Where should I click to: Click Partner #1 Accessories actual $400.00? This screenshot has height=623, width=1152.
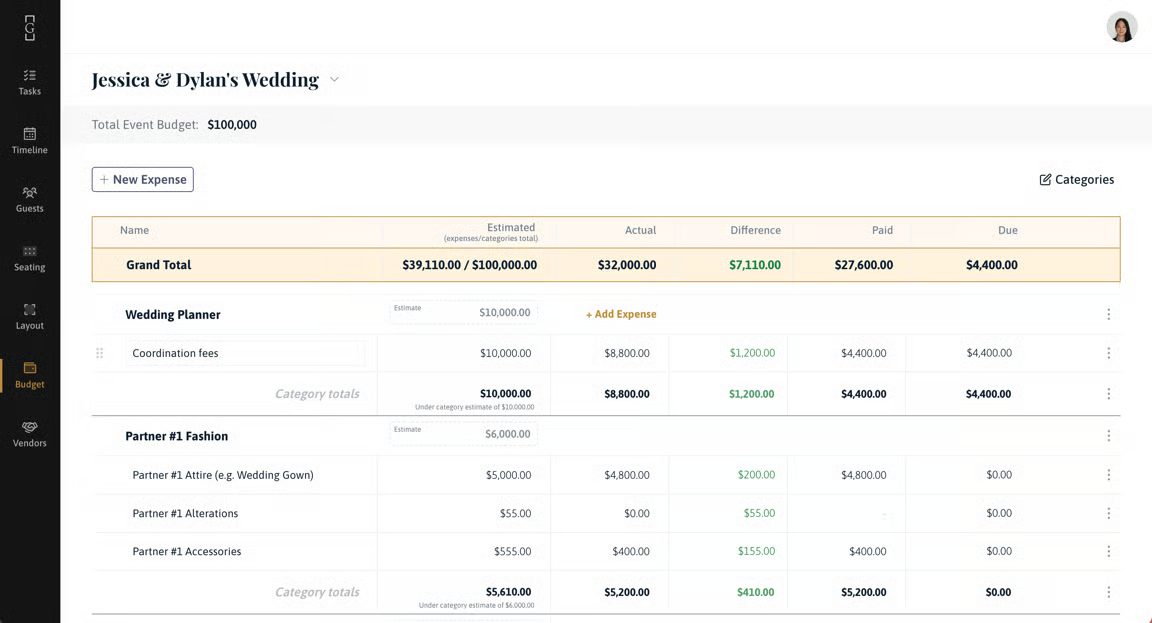[631, 551]
